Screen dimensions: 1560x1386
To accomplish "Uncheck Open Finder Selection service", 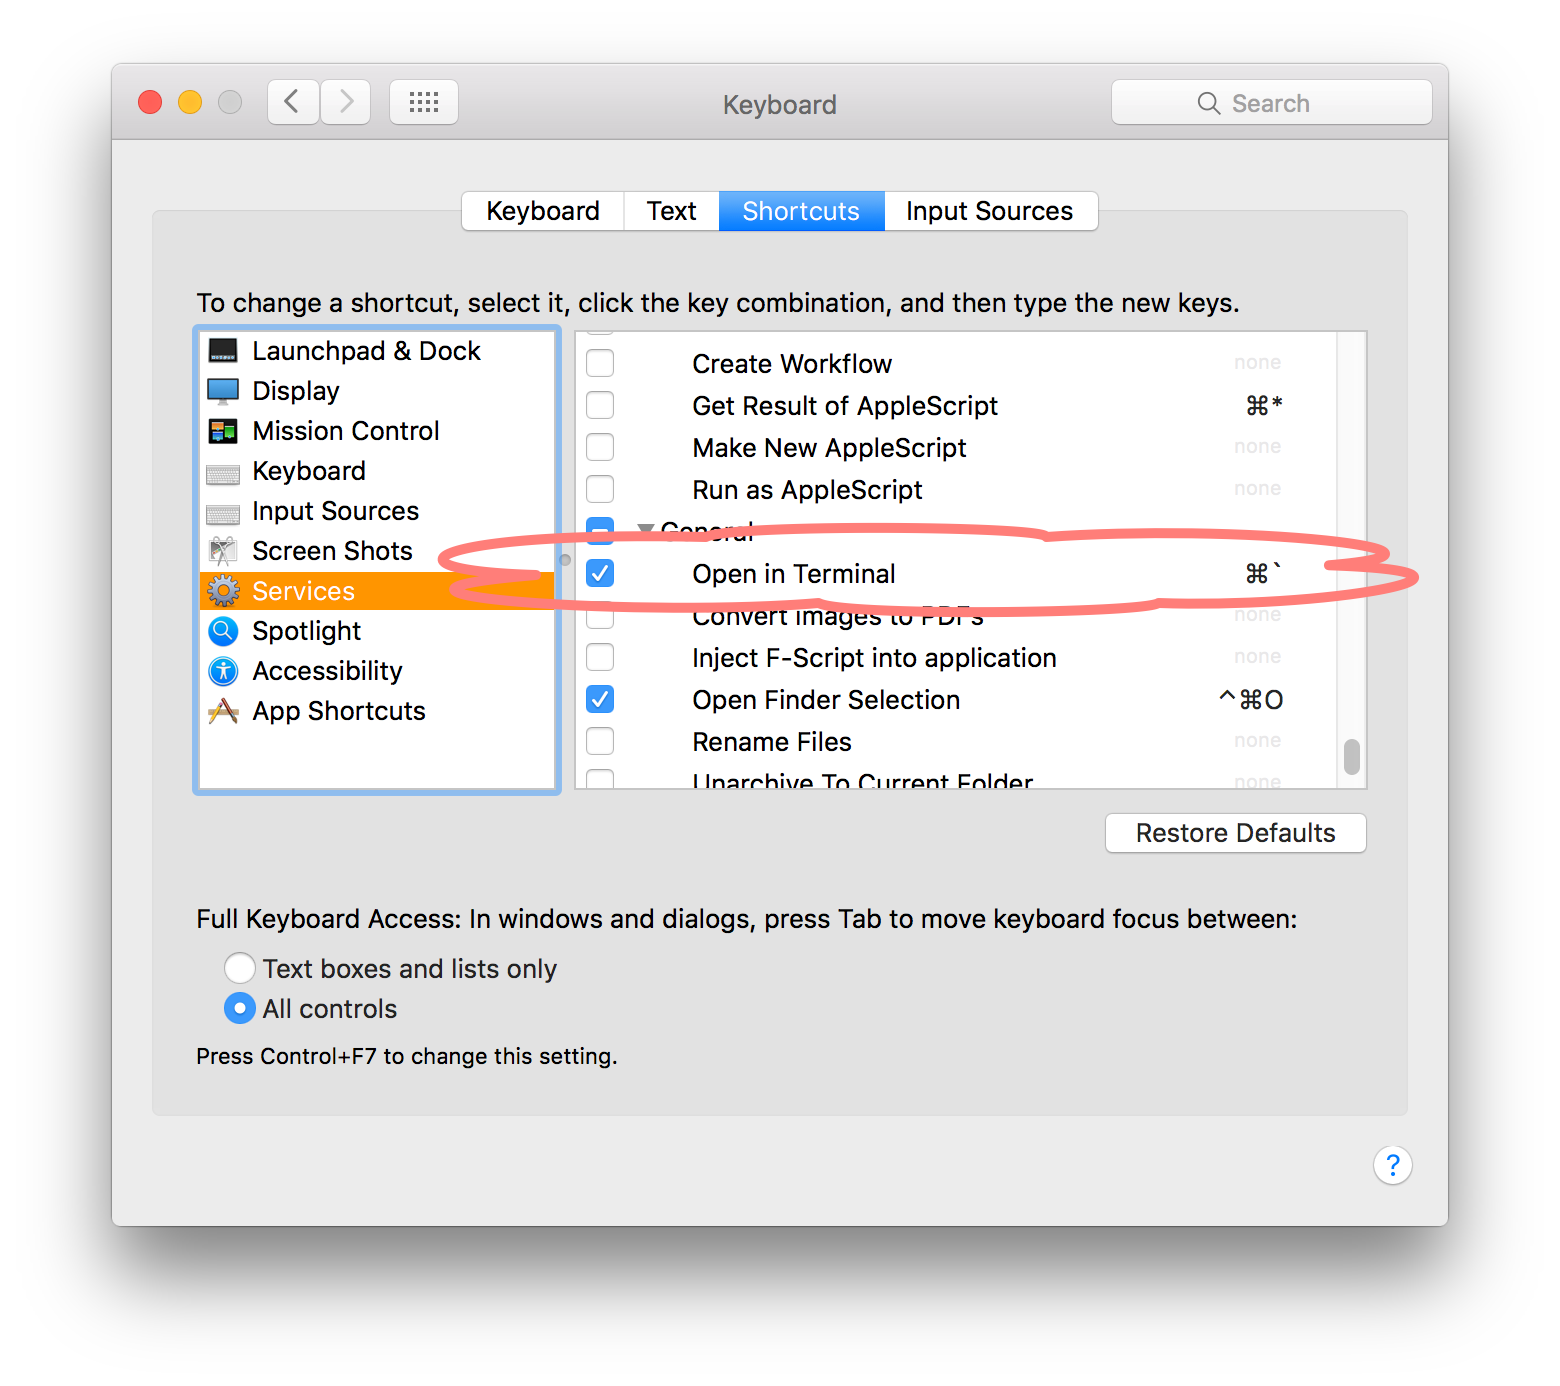I will click(x=600, y=699).
